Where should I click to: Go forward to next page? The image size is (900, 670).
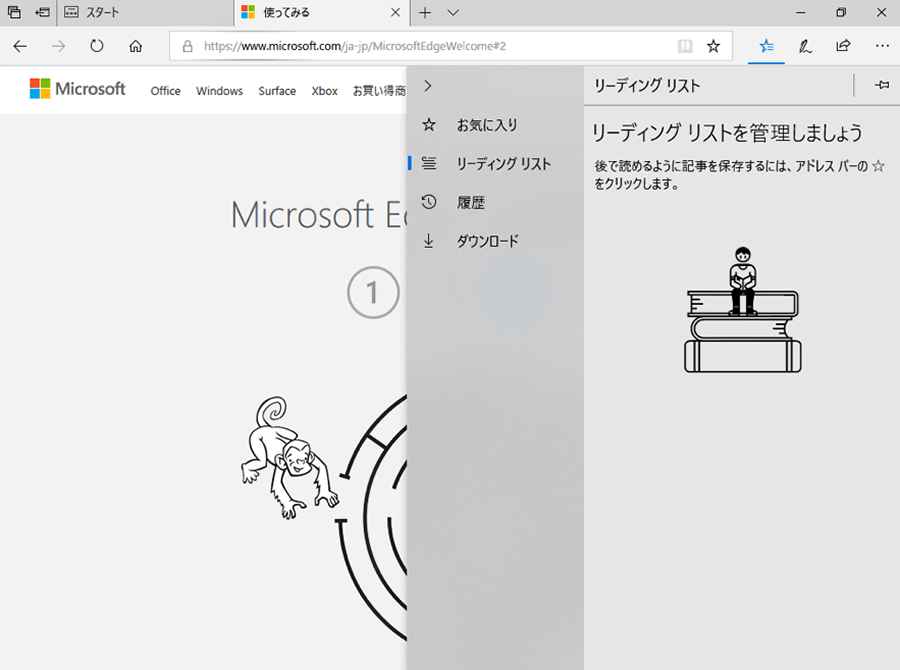[59, 46]
